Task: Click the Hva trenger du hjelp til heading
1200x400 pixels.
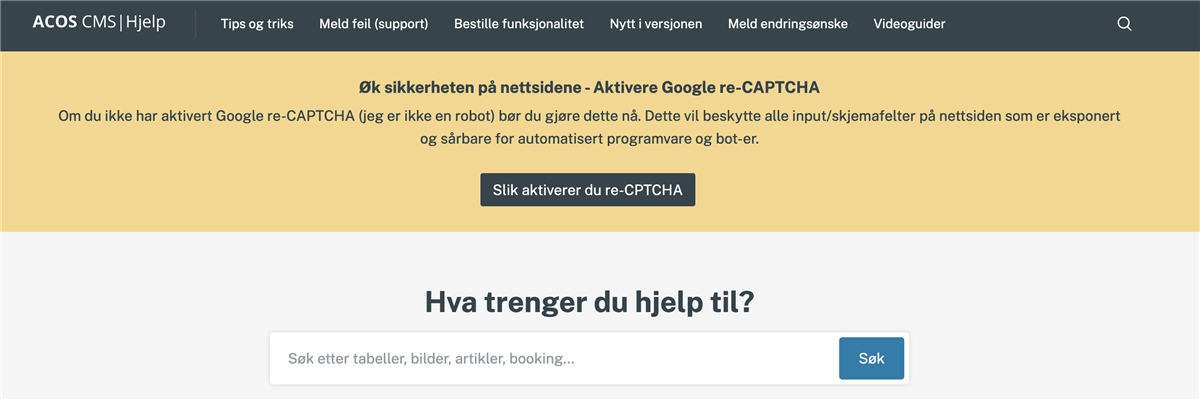Action: coord(589,301)
